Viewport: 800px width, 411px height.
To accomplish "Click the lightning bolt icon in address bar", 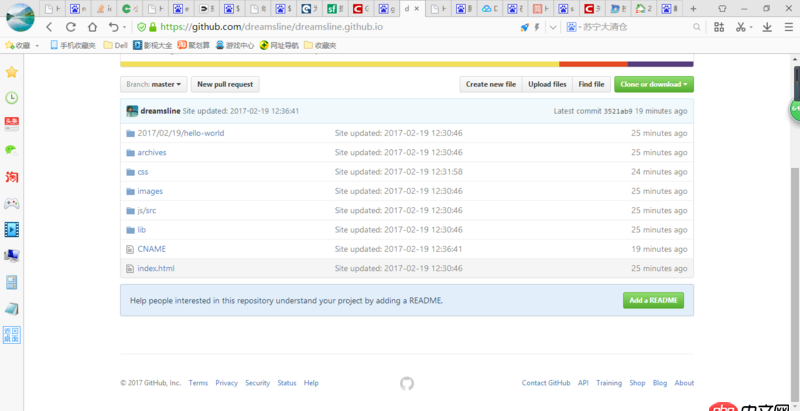I will 537,28.
